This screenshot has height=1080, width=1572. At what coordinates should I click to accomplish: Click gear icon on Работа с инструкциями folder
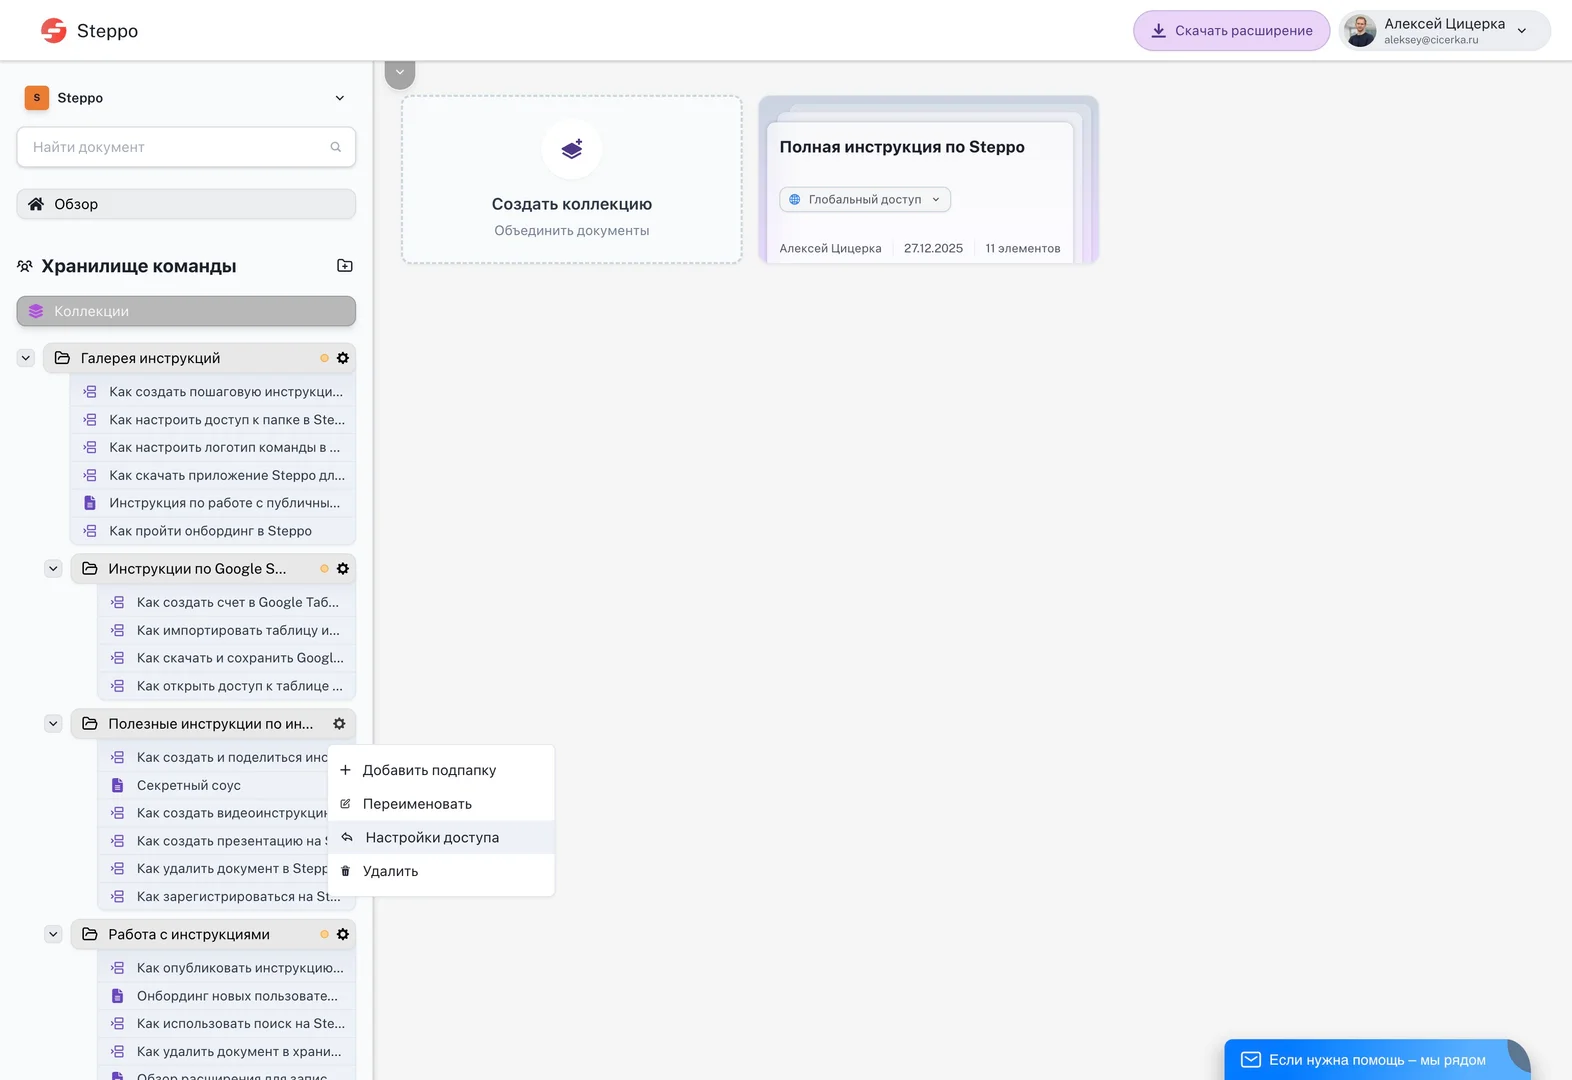[343, 934]
